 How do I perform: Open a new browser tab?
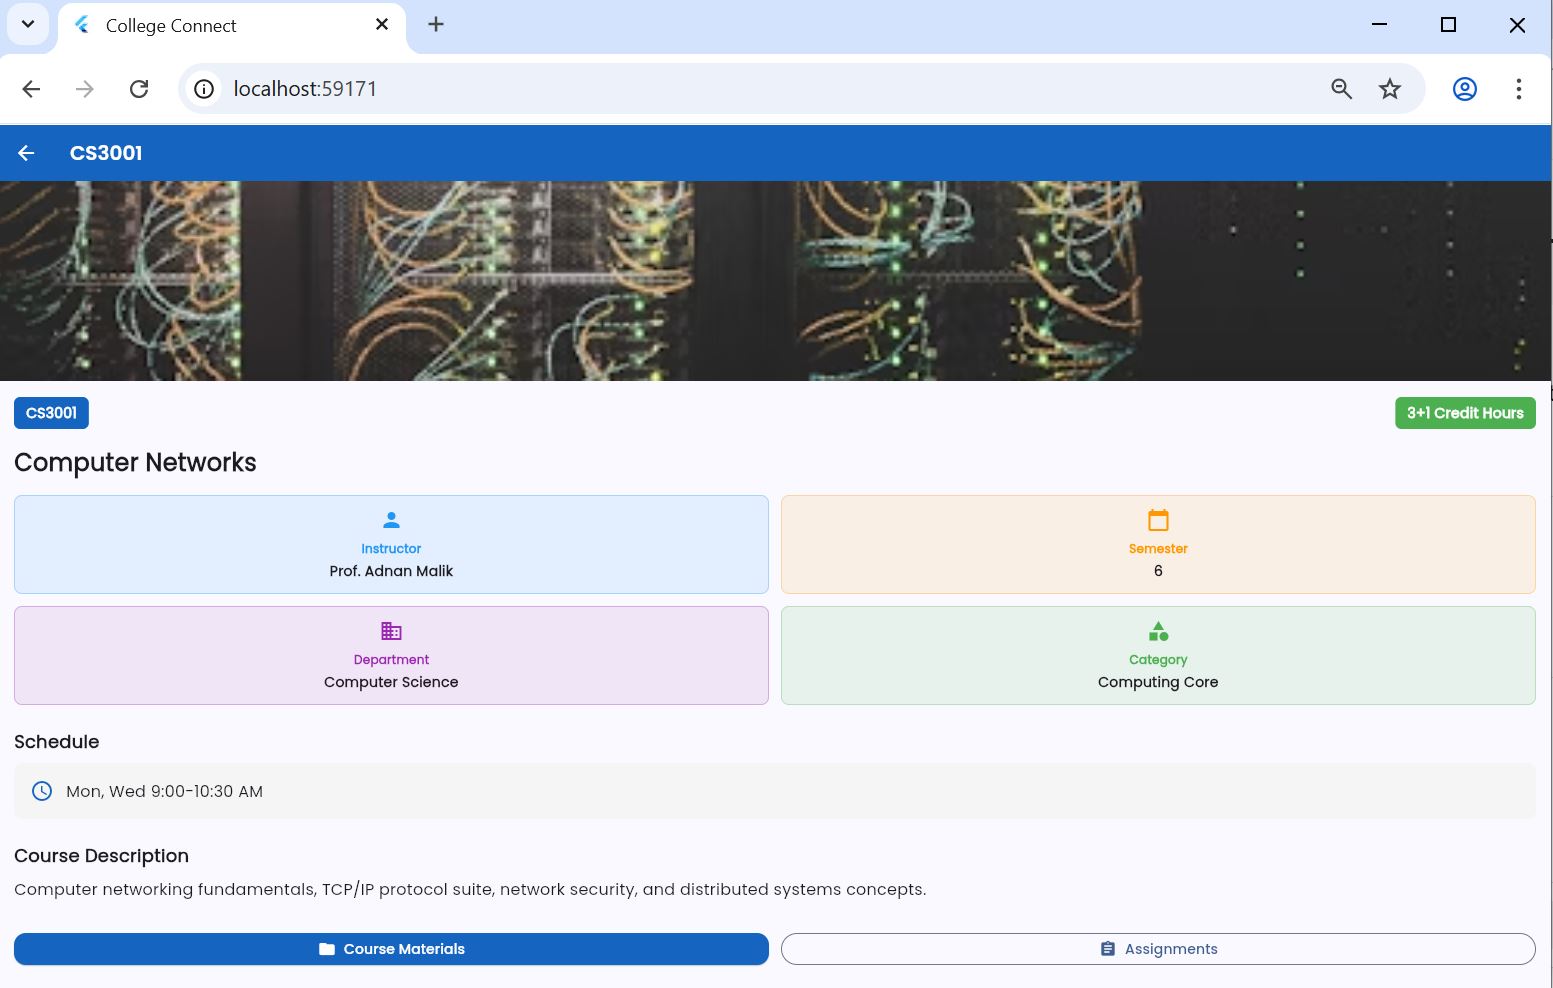click(436, 24)
